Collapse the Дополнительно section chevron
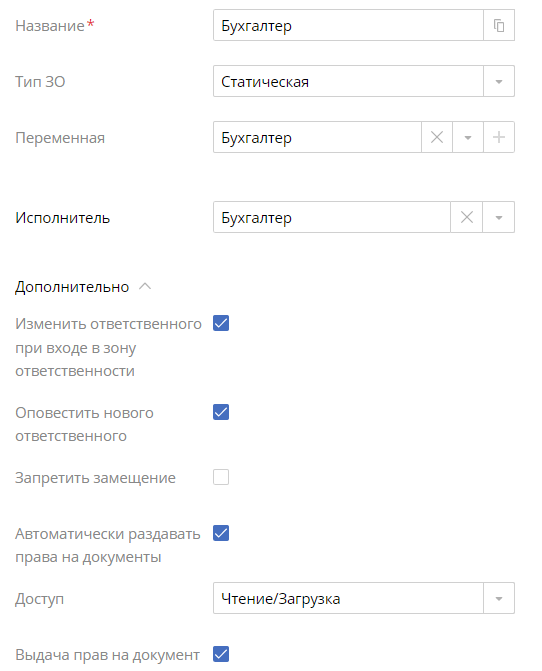Viewport: 542px width, 671px height. click(145, 286)
